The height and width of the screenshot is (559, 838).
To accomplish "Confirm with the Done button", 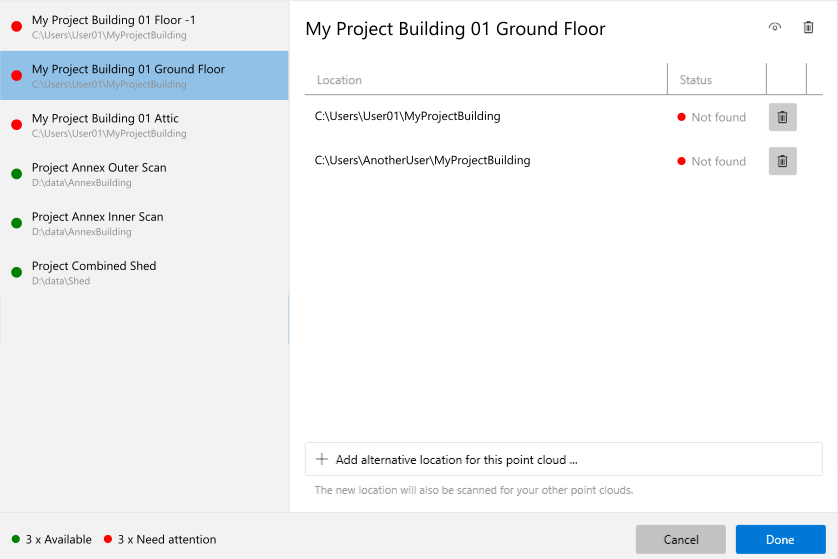I will 780,540.
